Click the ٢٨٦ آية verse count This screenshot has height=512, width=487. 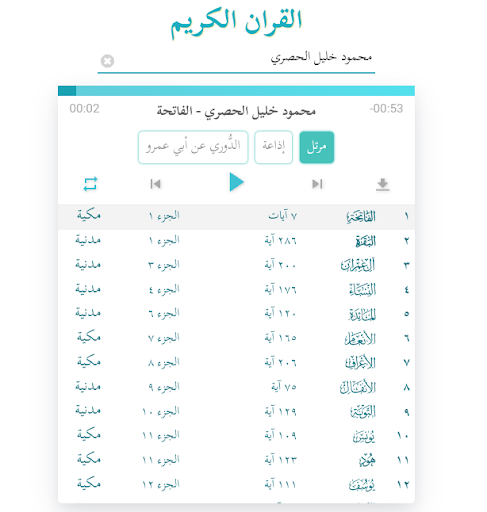coord(281,240)
